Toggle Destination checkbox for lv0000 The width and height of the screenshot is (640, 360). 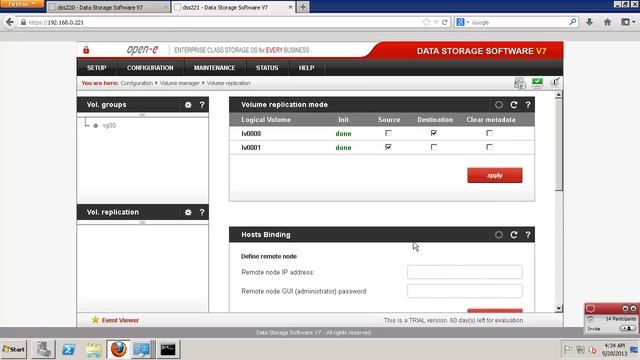pos(434,133)
